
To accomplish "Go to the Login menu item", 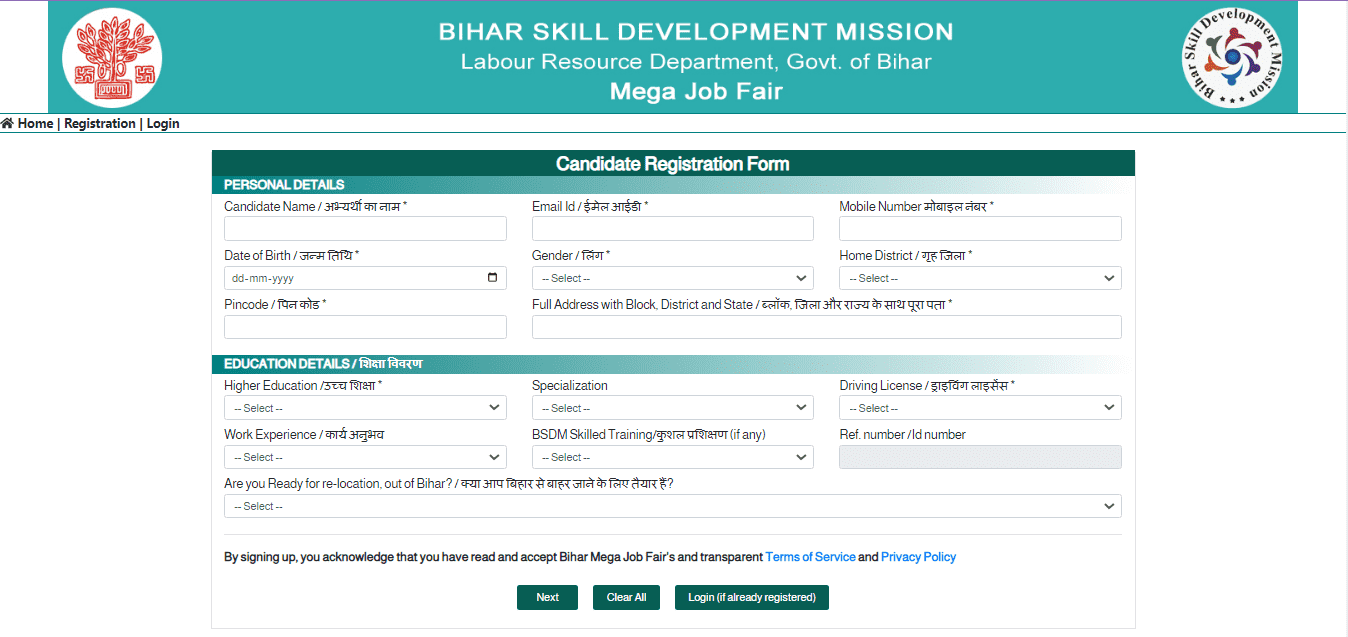I will click(163, 124).
